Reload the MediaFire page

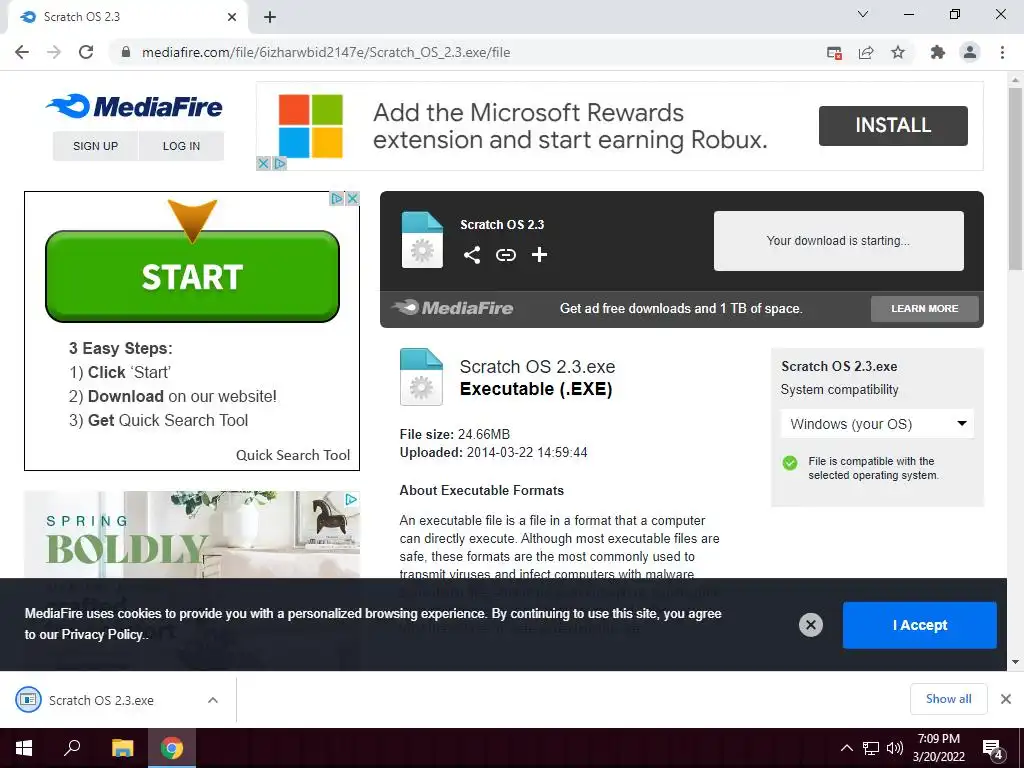coord(86,52)
